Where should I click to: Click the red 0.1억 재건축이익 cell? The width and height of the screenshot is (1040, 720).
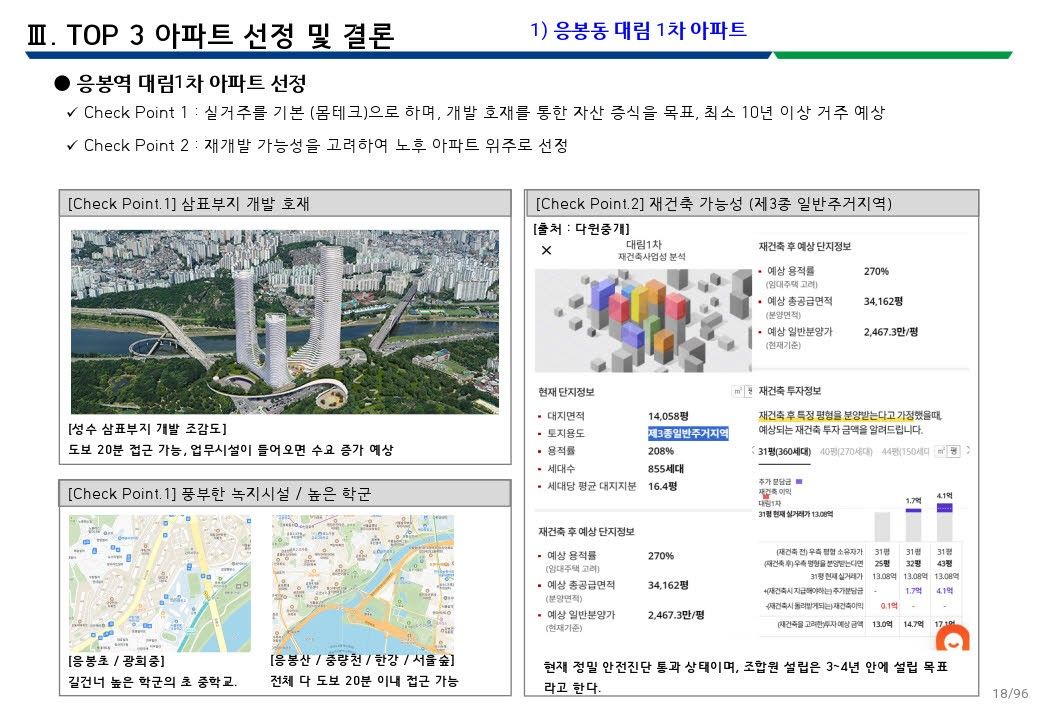889,605
